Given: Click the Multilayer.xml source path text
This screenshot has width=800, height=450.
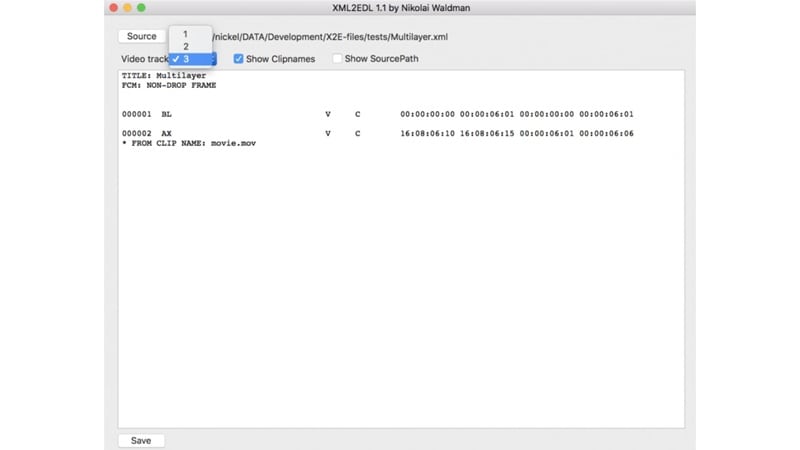Looking at the screenshot, I should pyautogui.click(x=331, y=37).
